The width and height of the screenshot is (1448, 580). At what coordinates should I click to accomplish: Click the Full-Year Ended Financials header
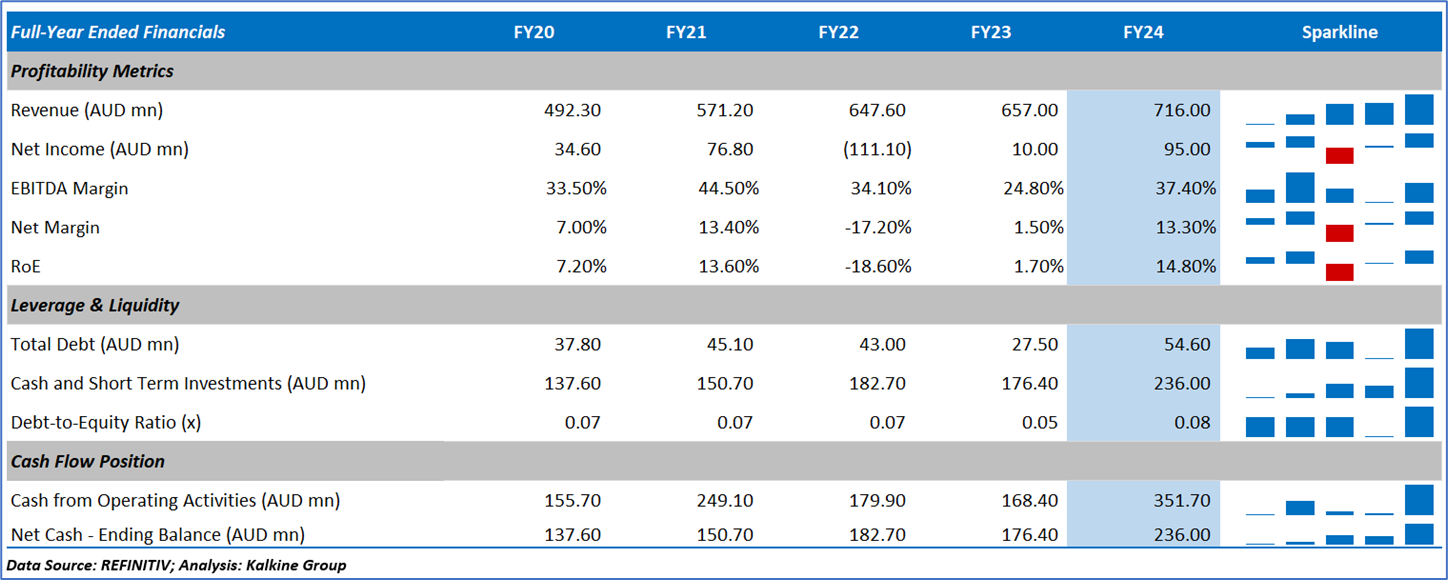tap(118, 32)
